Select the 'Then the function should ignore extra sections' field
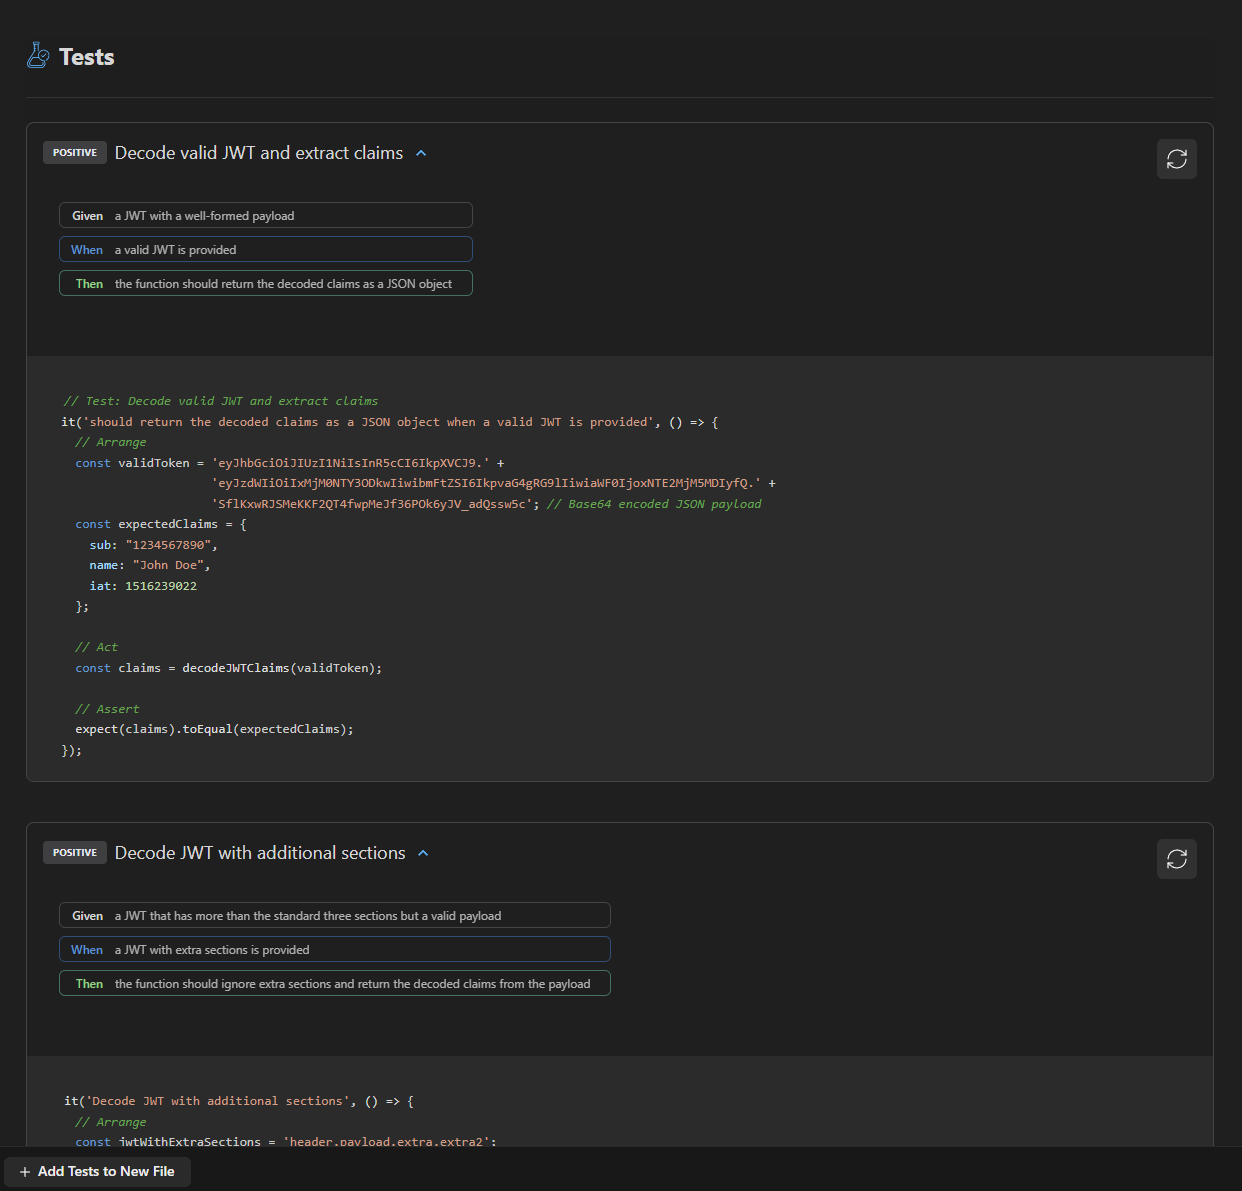 334,984
